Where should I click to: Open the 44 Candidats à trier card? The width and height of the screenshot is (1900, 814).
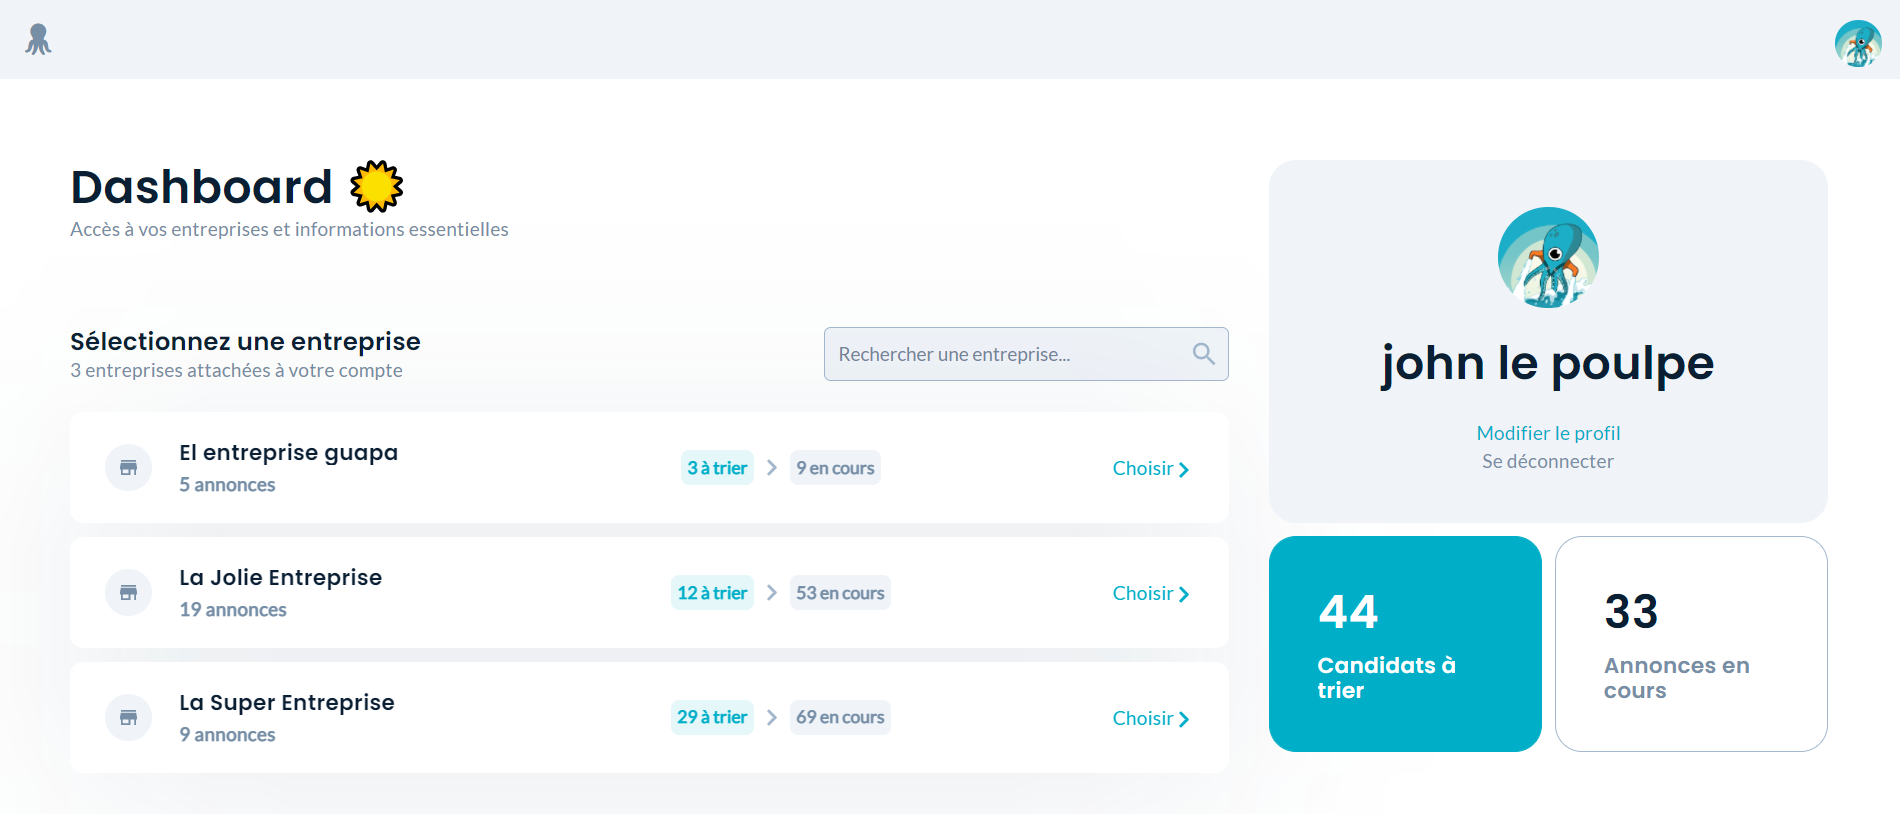[1404, 644]
